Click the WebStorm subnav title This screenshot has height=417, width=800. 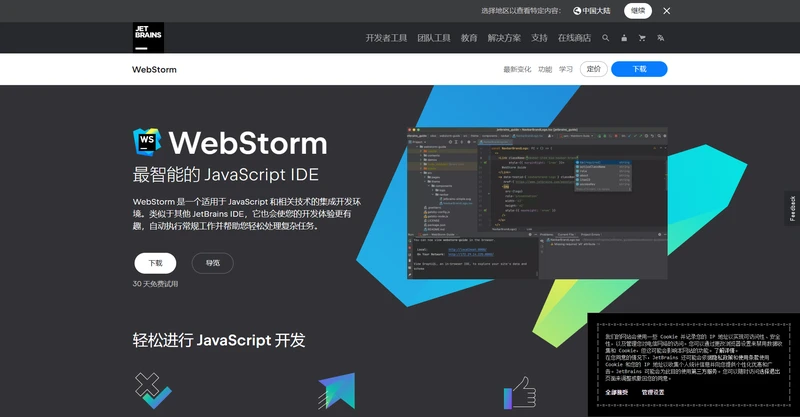154,69
